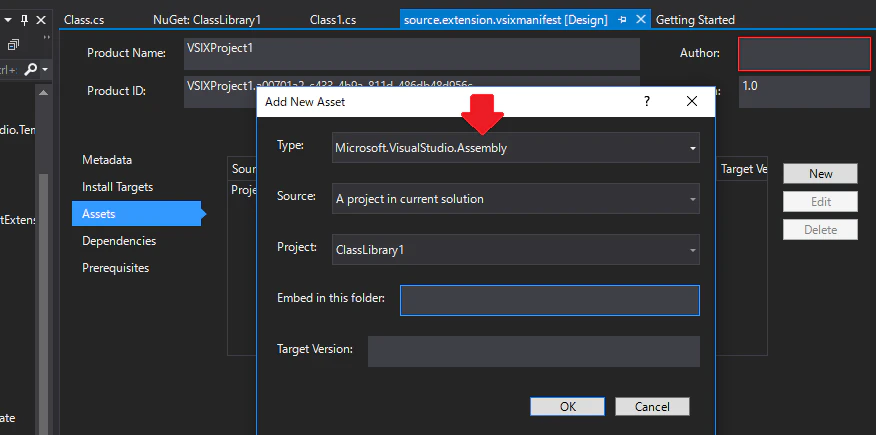876x435 pixels.
Task: Click the New button beside assets list
Action: point(820,174)
